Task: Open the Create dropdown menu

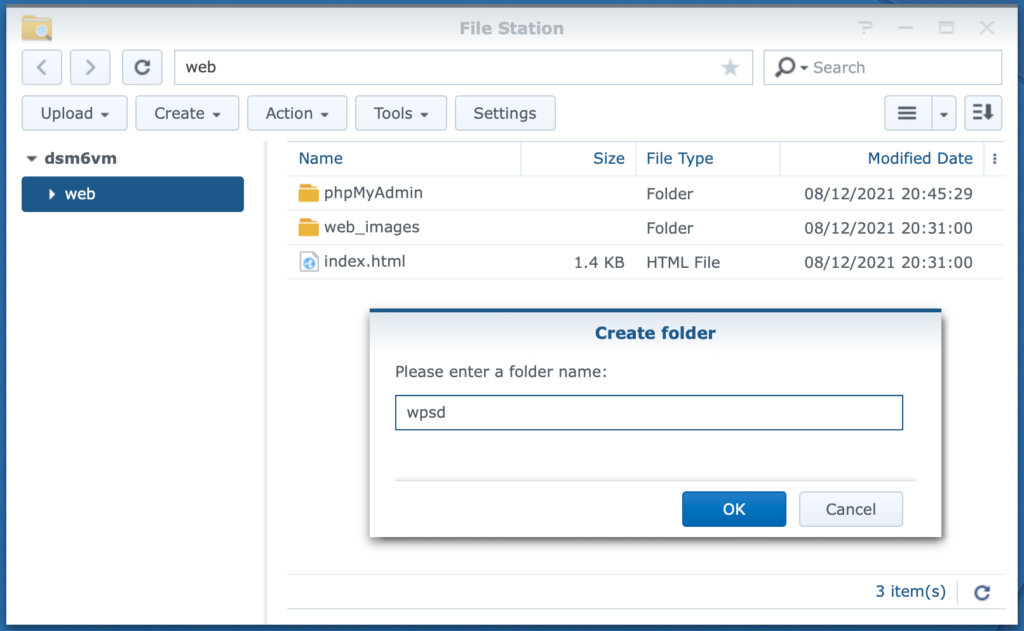Action: coord(187,113)
